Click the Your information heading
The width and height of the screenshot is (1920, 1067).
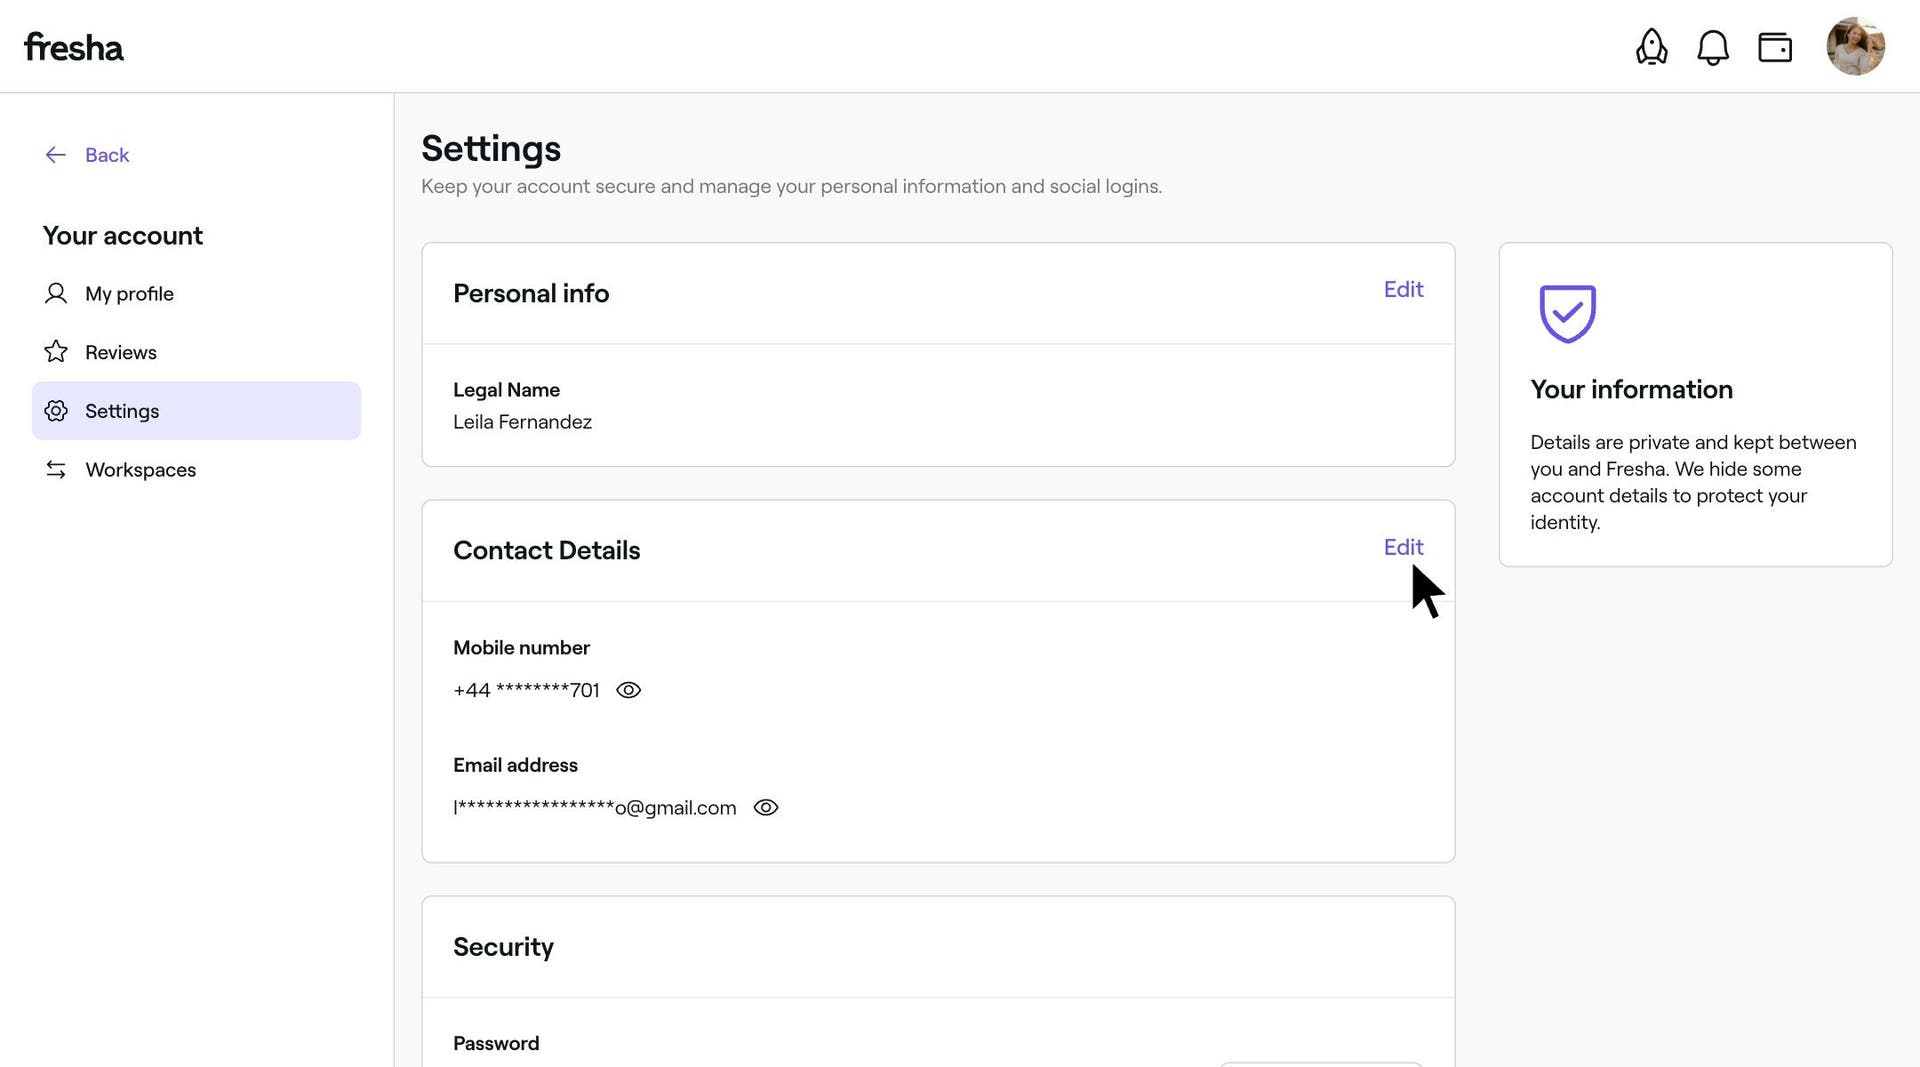point(1631,390)
